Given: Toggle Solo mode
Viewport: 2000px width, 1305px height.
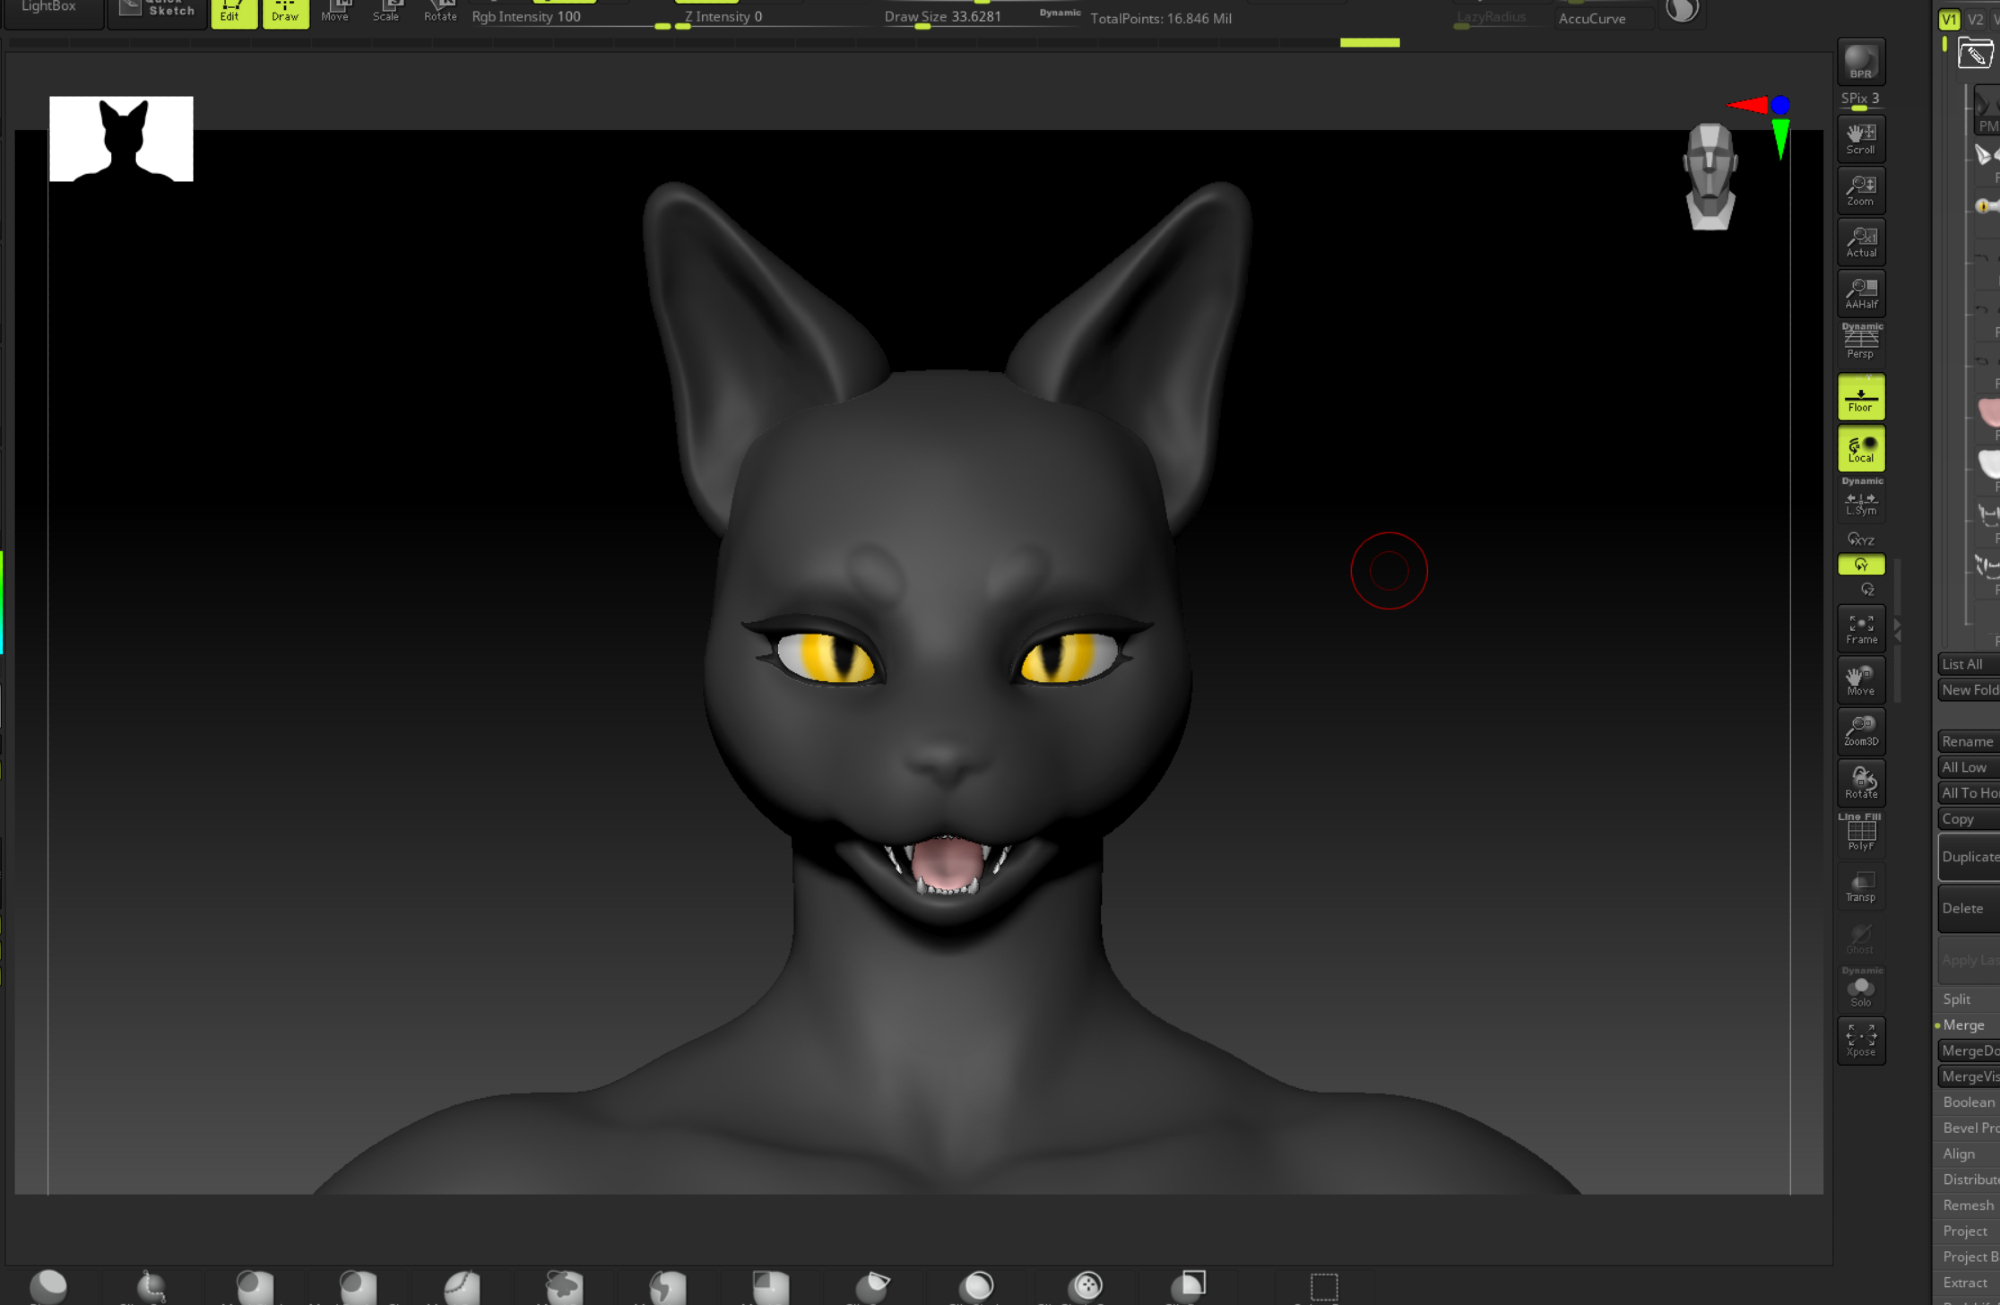Looking at the screenshot, I should click(x=1860, y=990).
